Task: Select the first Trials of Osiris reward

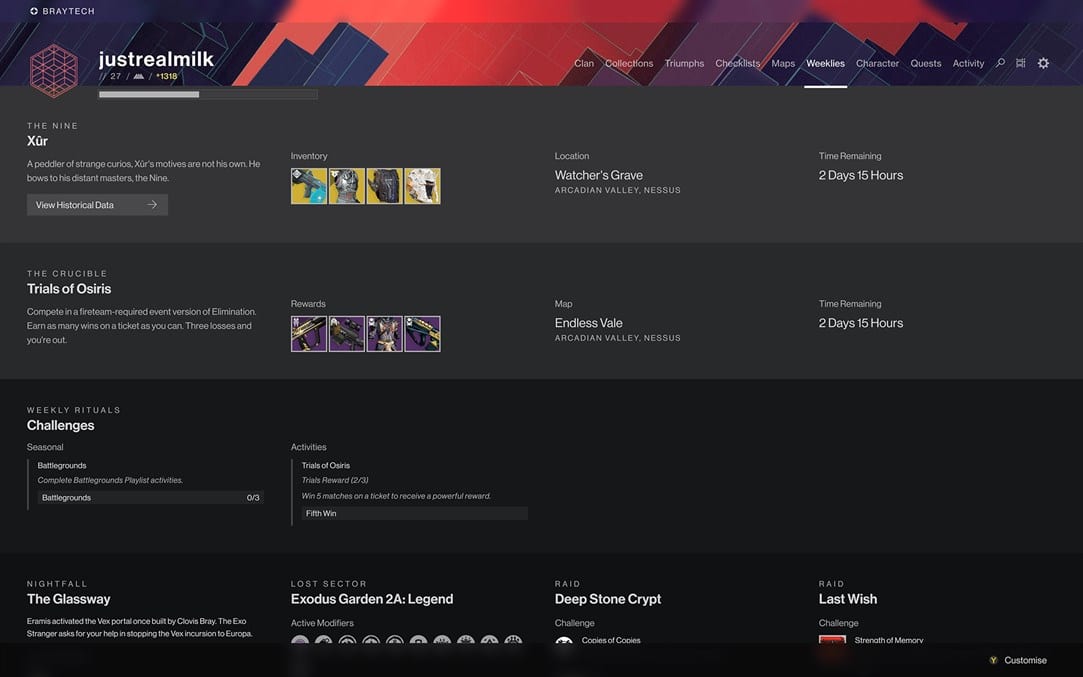Action: click(x=309, y=334)
